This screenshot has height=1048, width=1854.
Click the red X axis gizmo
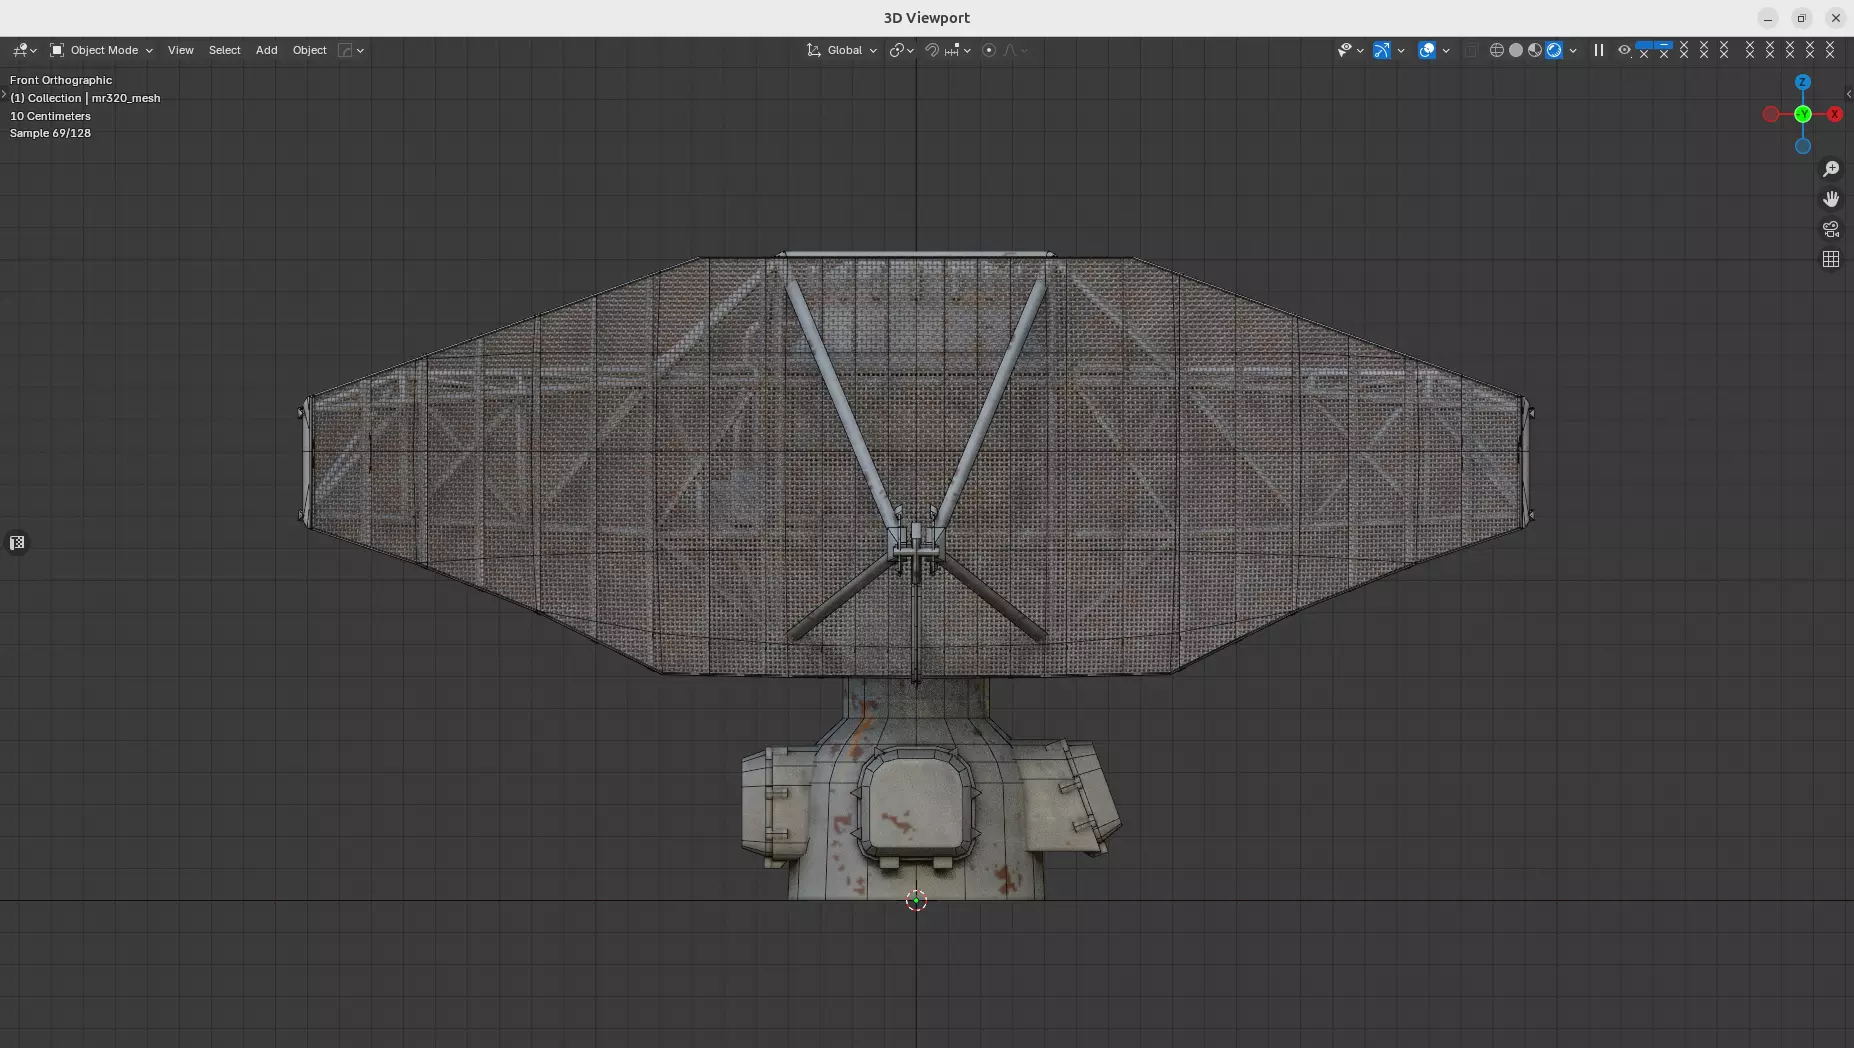tap(1835, 114)
